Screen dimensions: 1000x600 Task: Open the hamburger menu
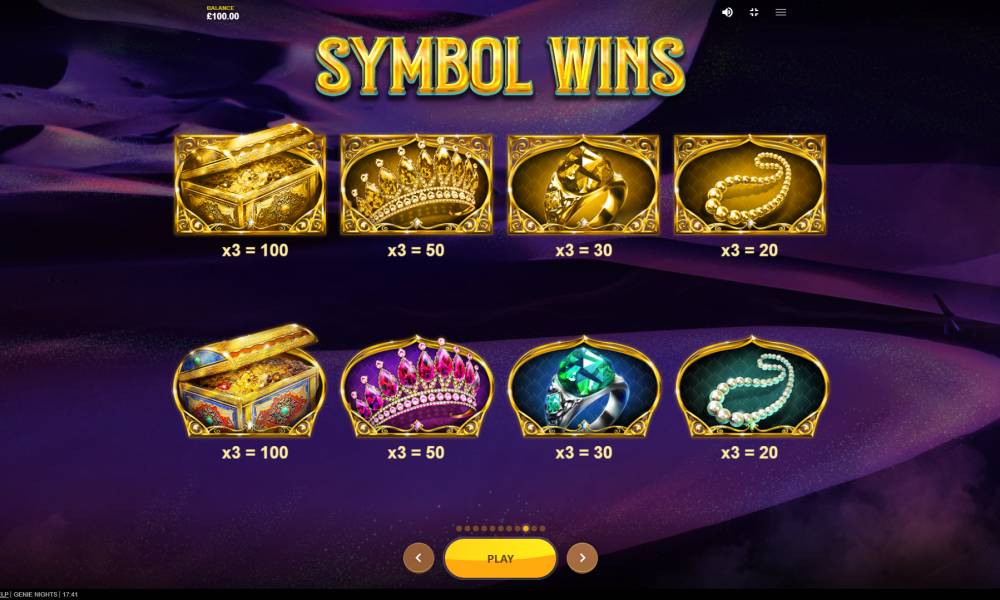click(781, 12)
